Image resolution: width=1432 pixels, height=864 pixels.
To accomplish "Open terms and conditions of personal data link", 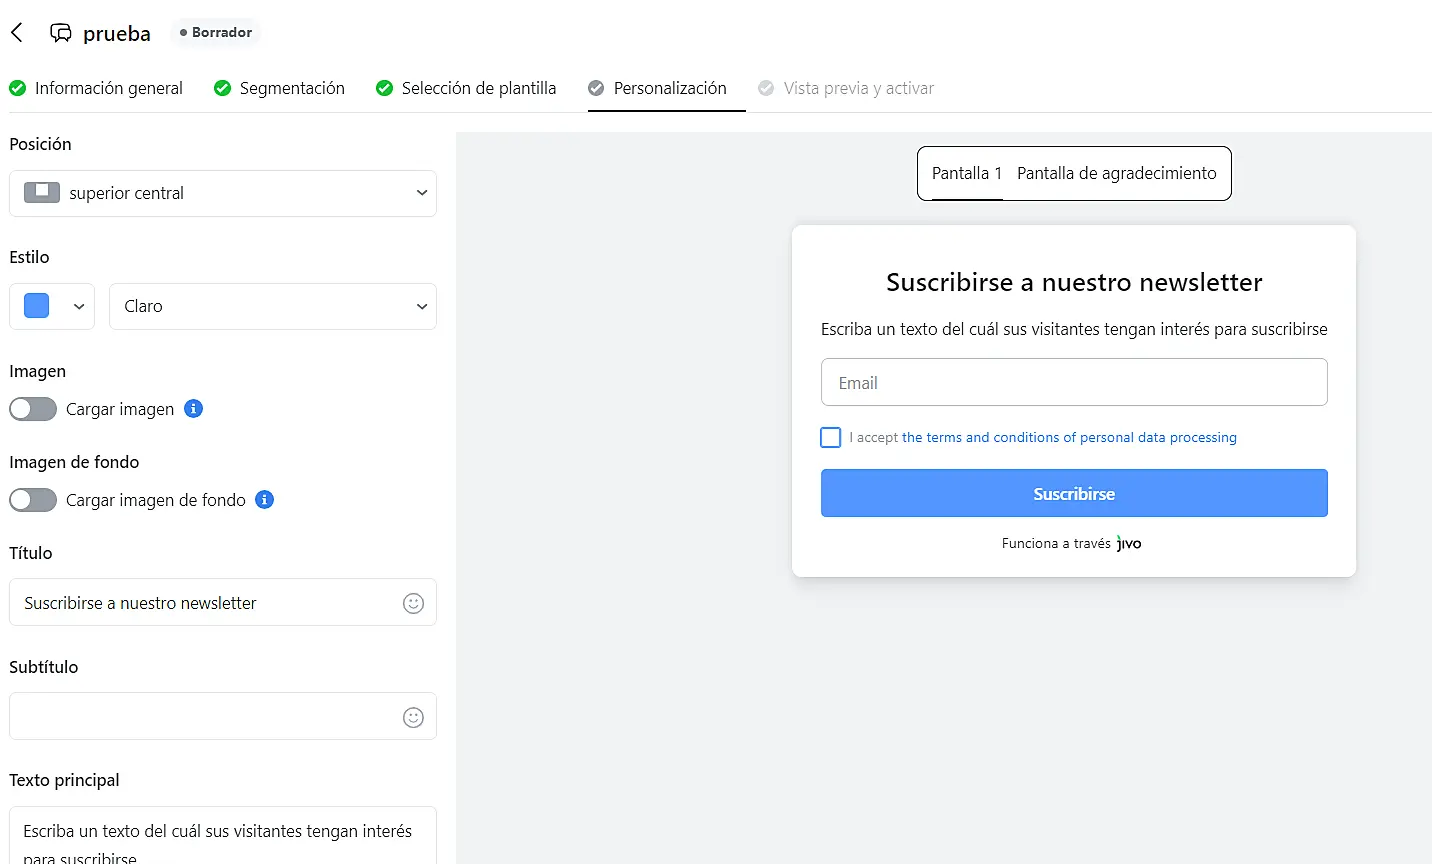I will tap(1068, 438).
